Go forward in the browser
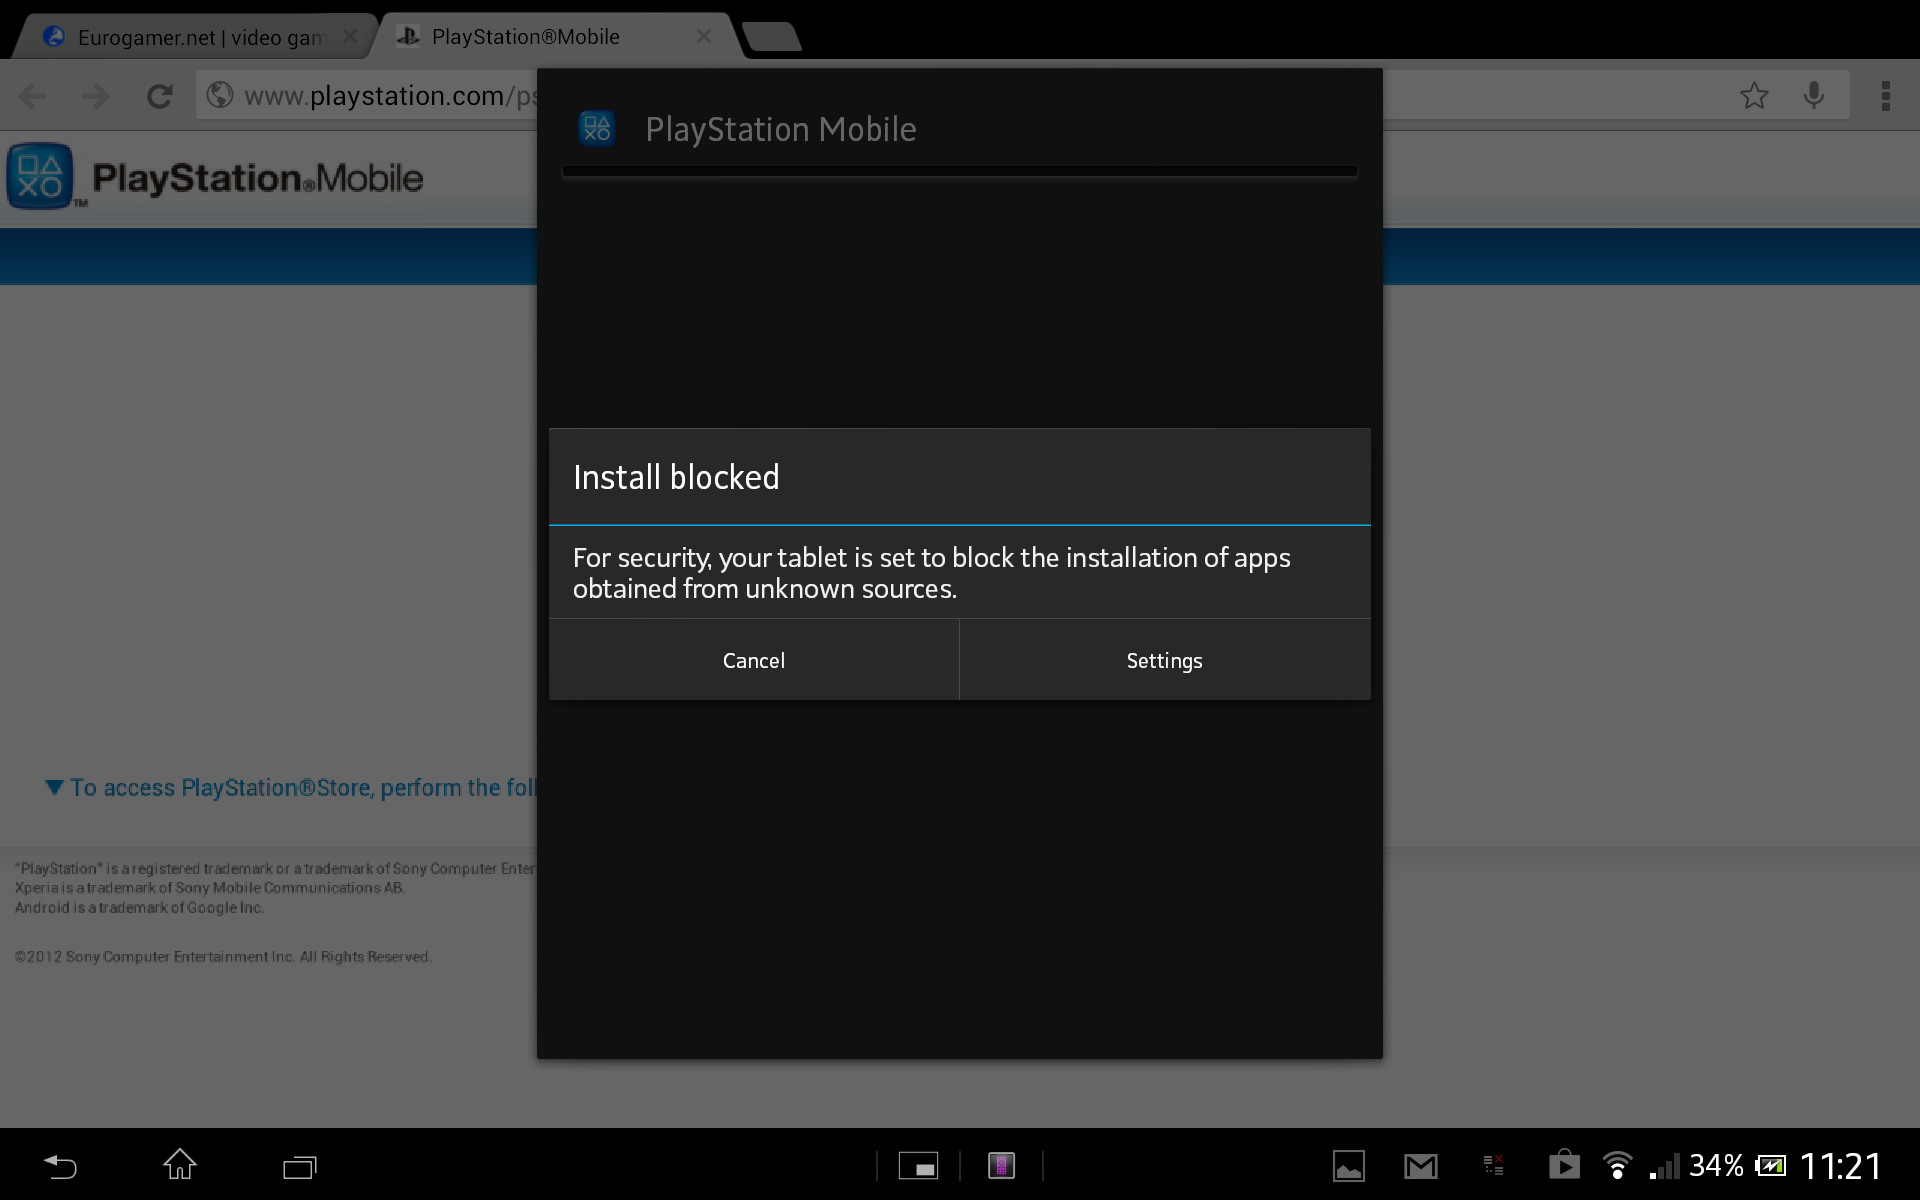Screen dimensions: 1920x1200 (x=96, y=96)
